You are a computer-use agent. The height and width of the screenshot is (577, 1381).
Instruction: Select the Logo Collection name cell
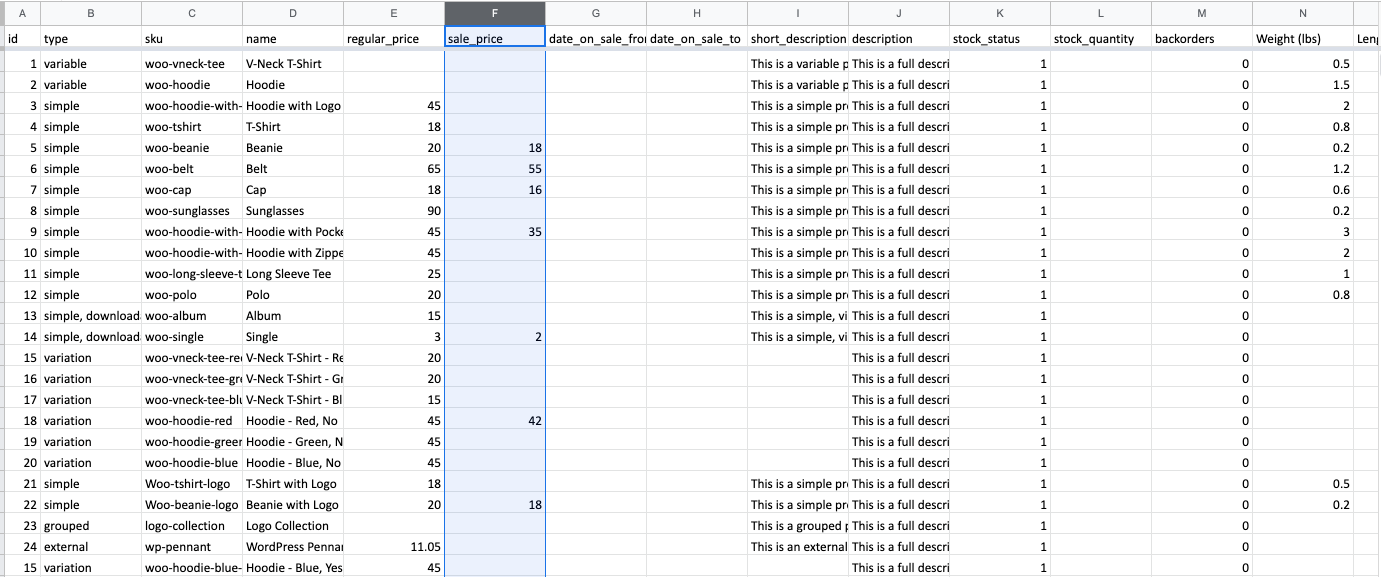[x=293, y=526]
